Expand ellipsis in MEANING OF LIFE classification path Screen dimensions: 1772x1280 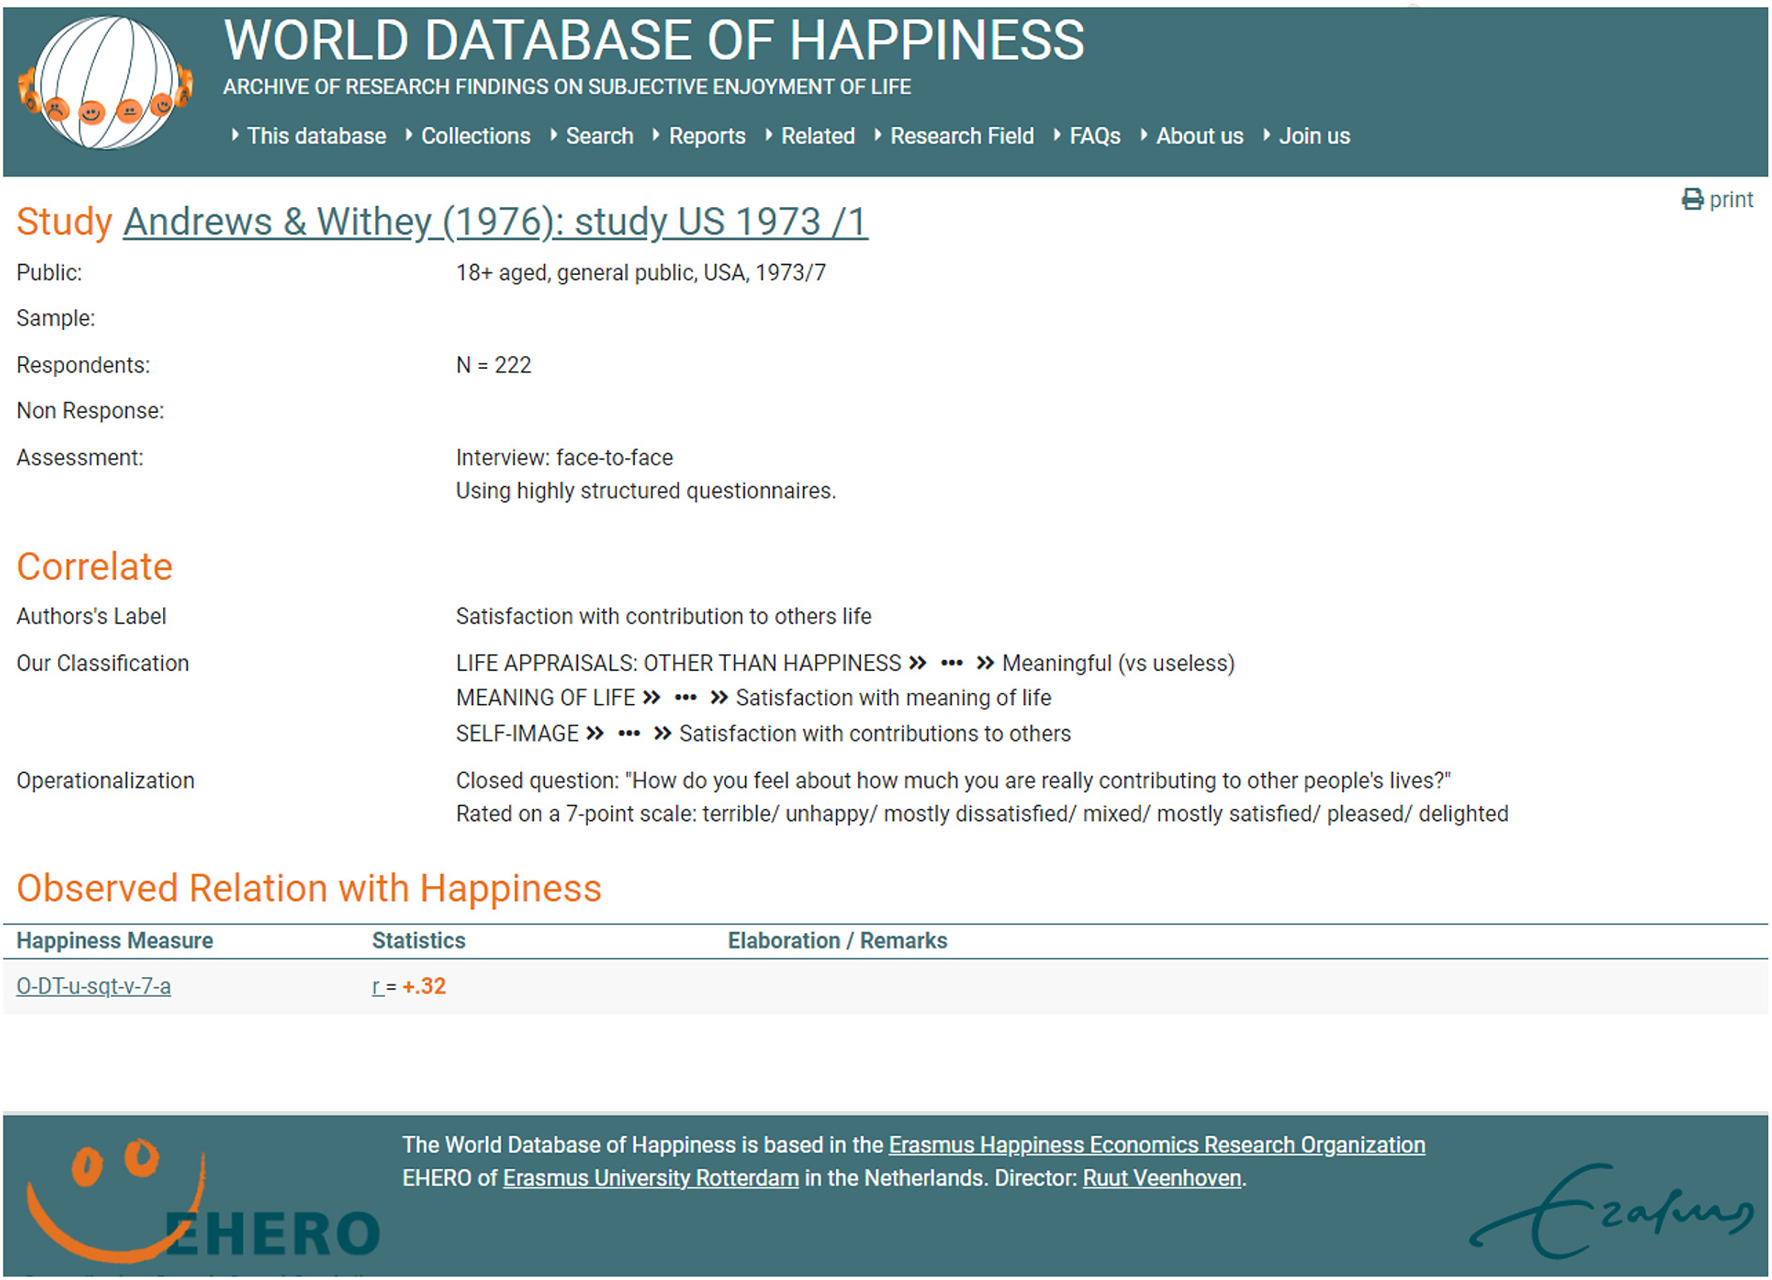[x=685, y=698]
